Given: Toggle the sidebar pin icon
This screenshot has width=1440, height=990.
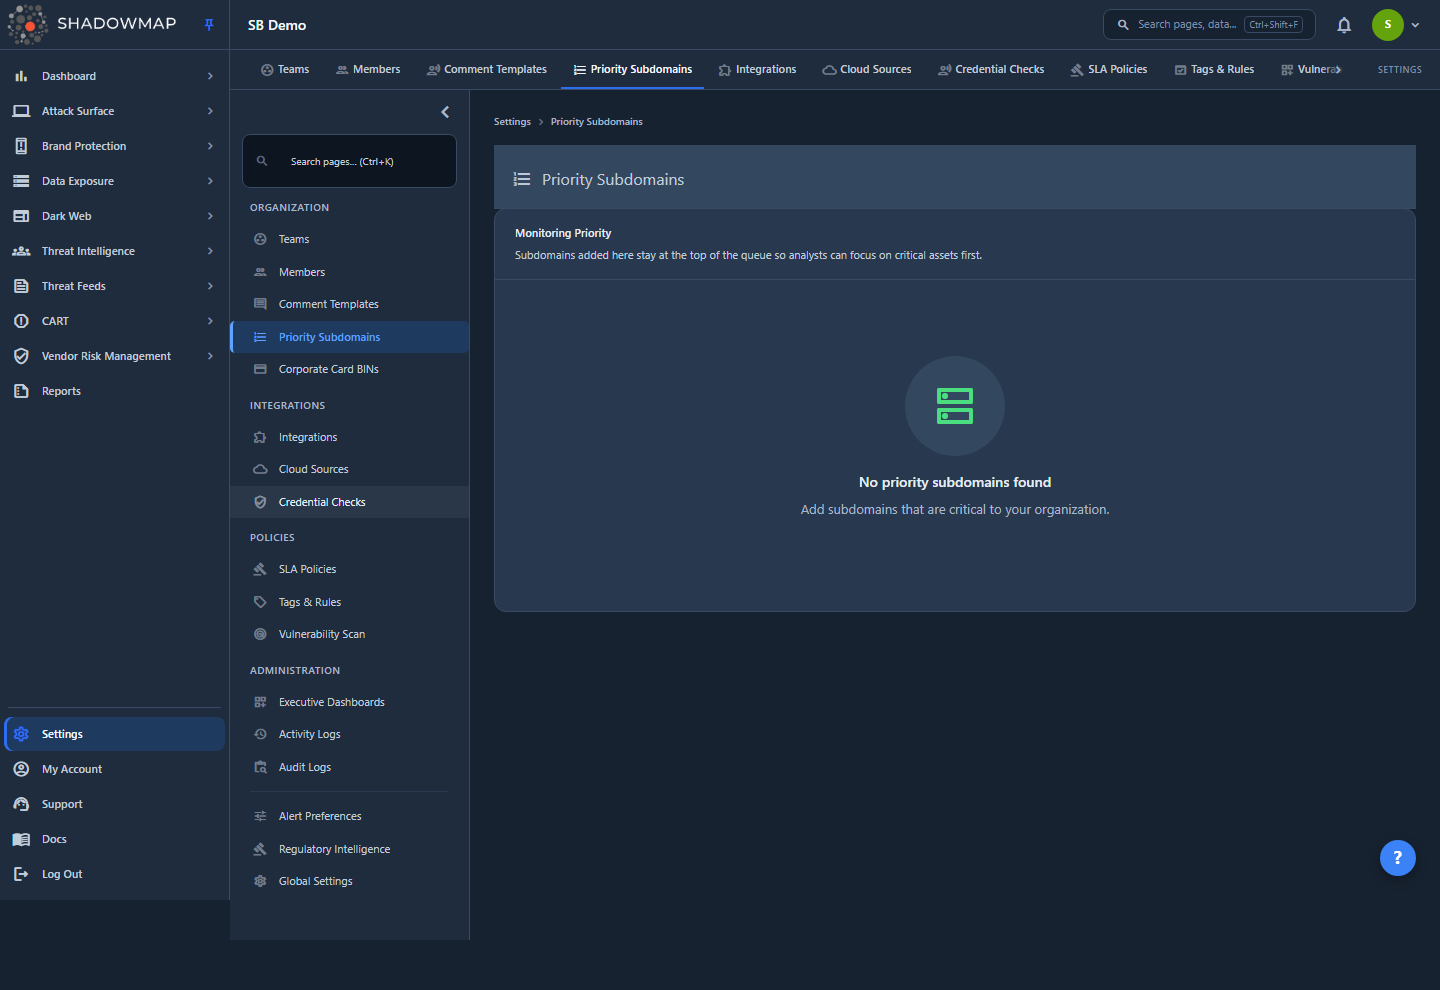Looking at the screenshot, I should 209,25.
